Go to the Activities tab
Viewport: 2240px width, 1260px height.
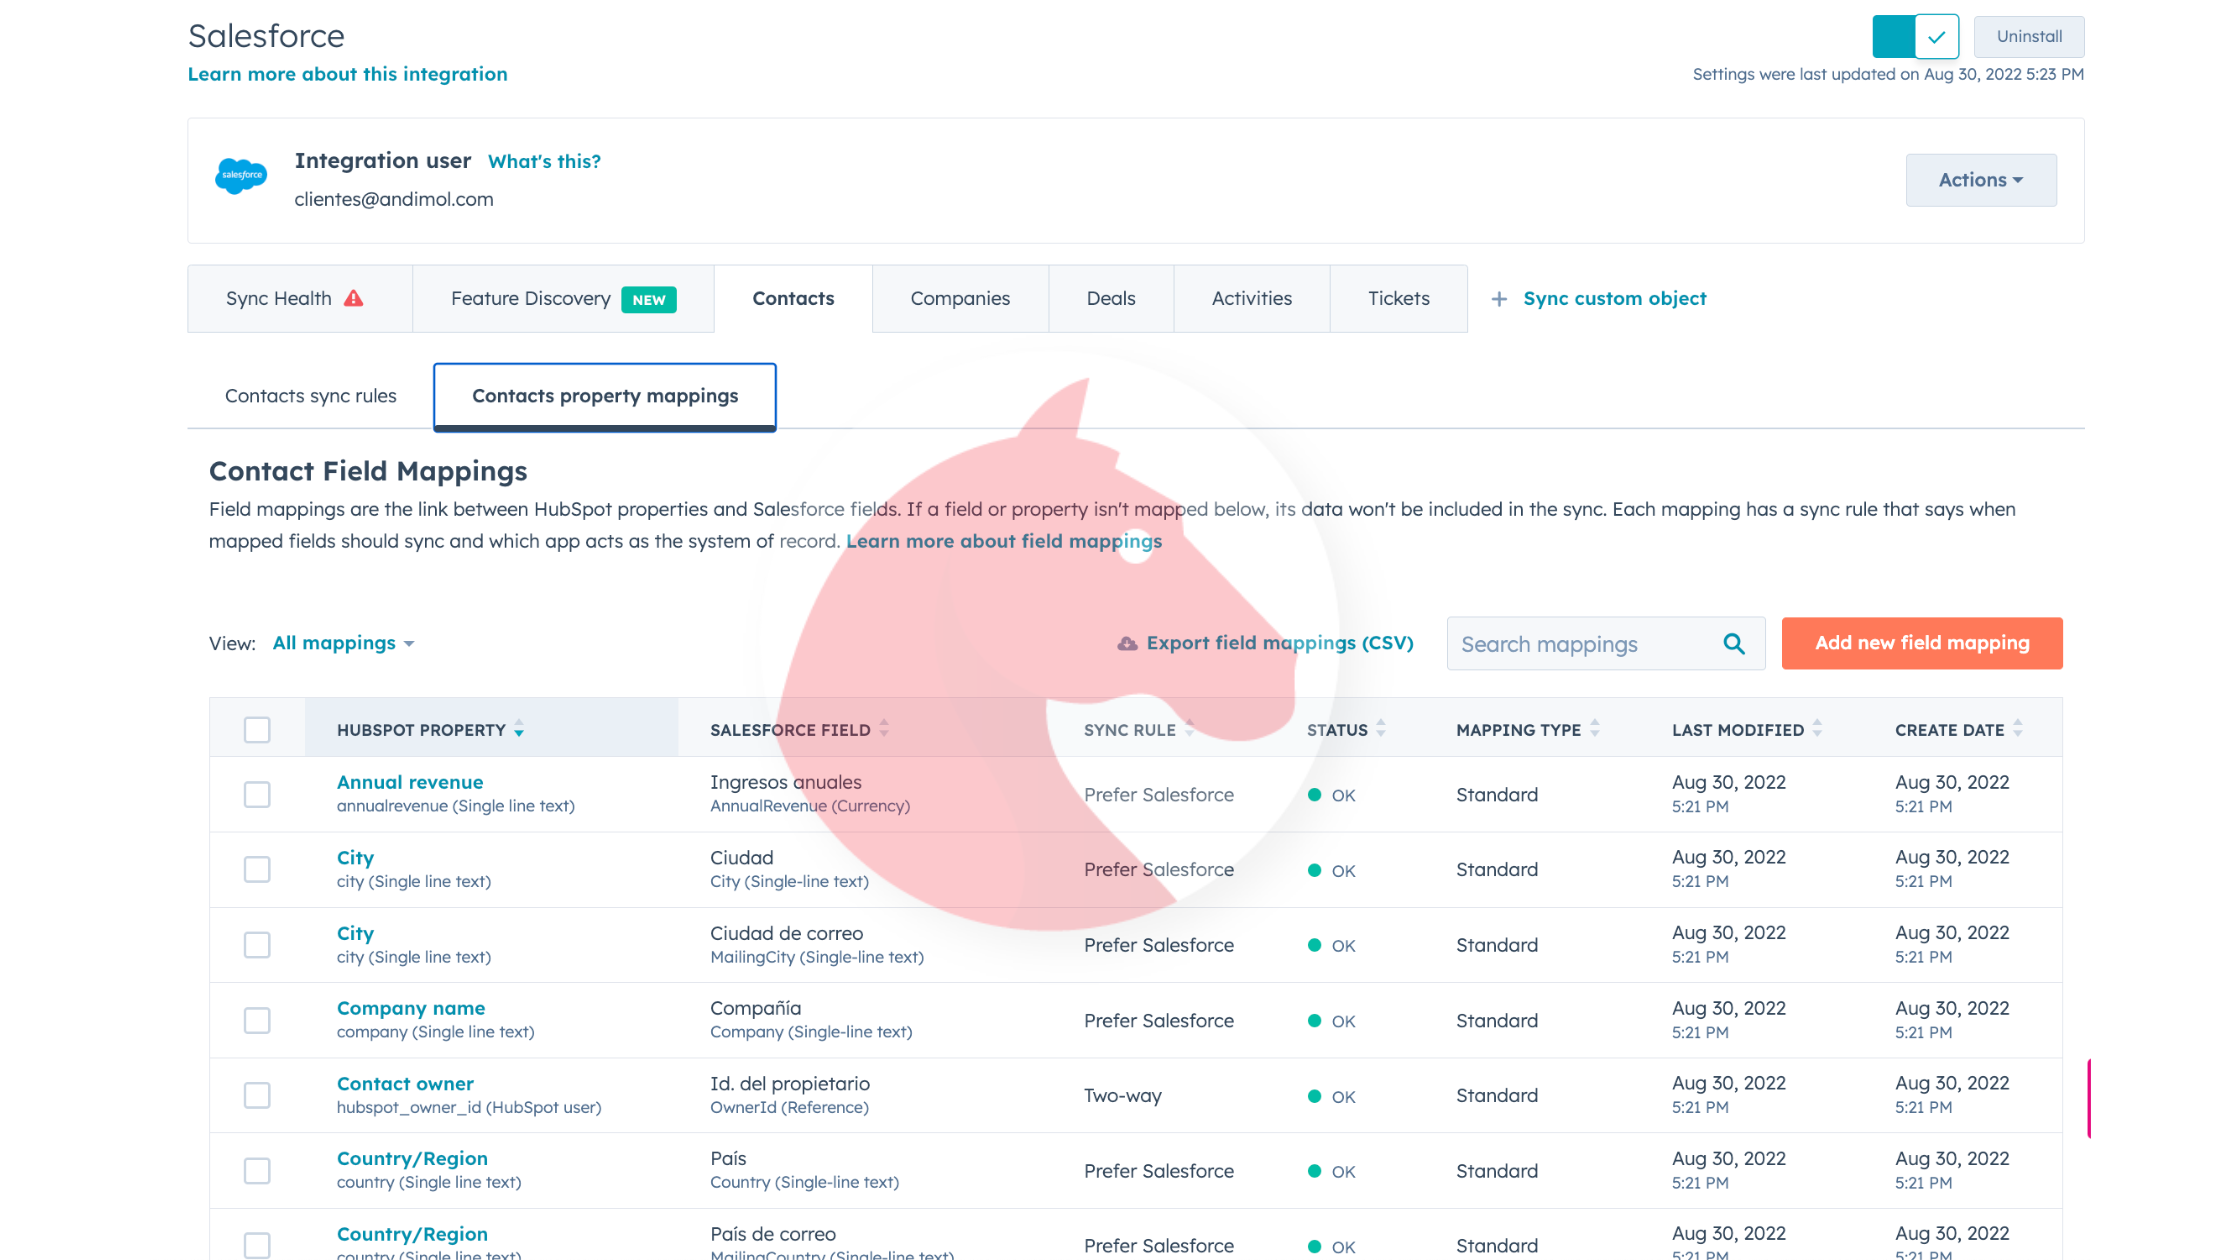(x=1251, y=299)
